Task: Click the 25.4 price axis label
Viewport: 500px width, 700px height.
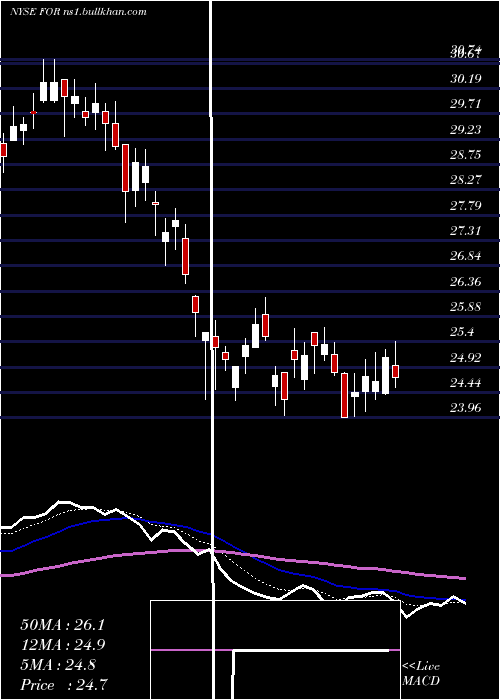Action: click(x=462, y=332)
